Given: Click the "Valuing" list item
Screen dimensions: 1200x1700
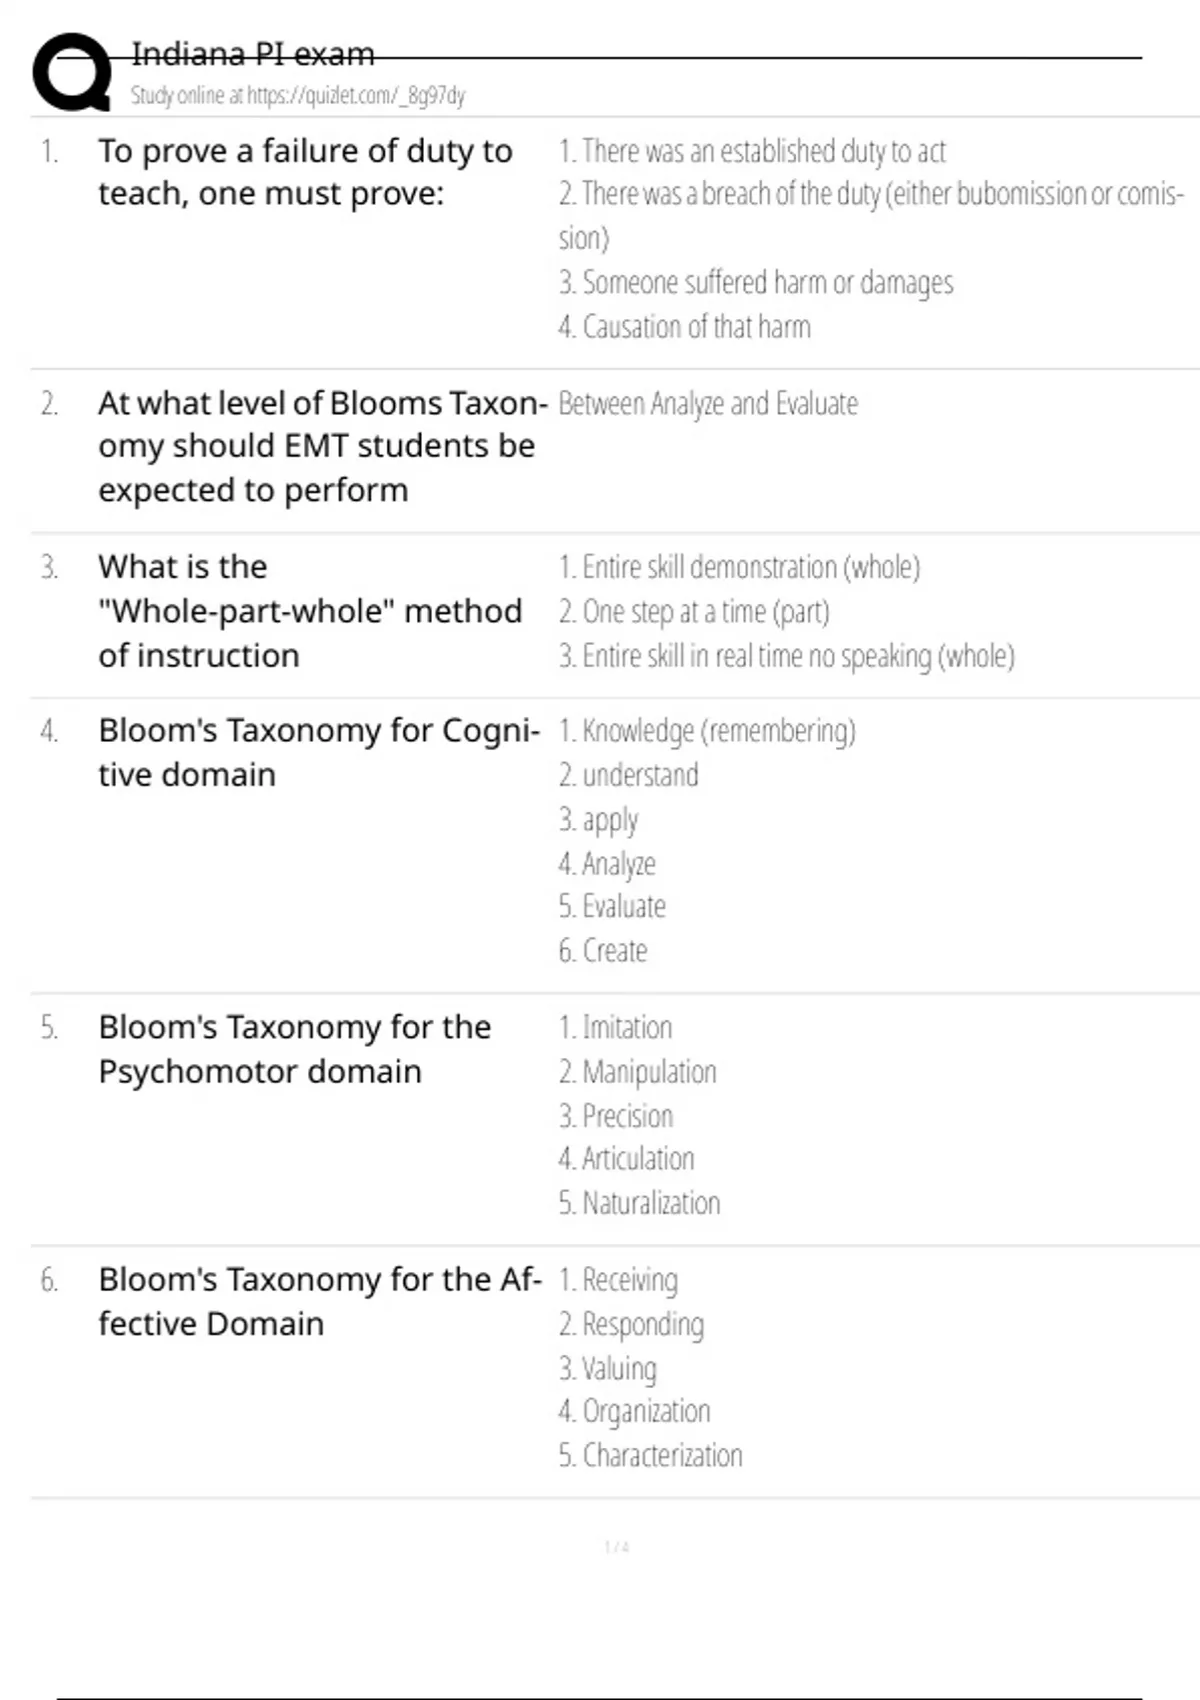Looking at the screenshot, I should click(x=608, y=1368).
